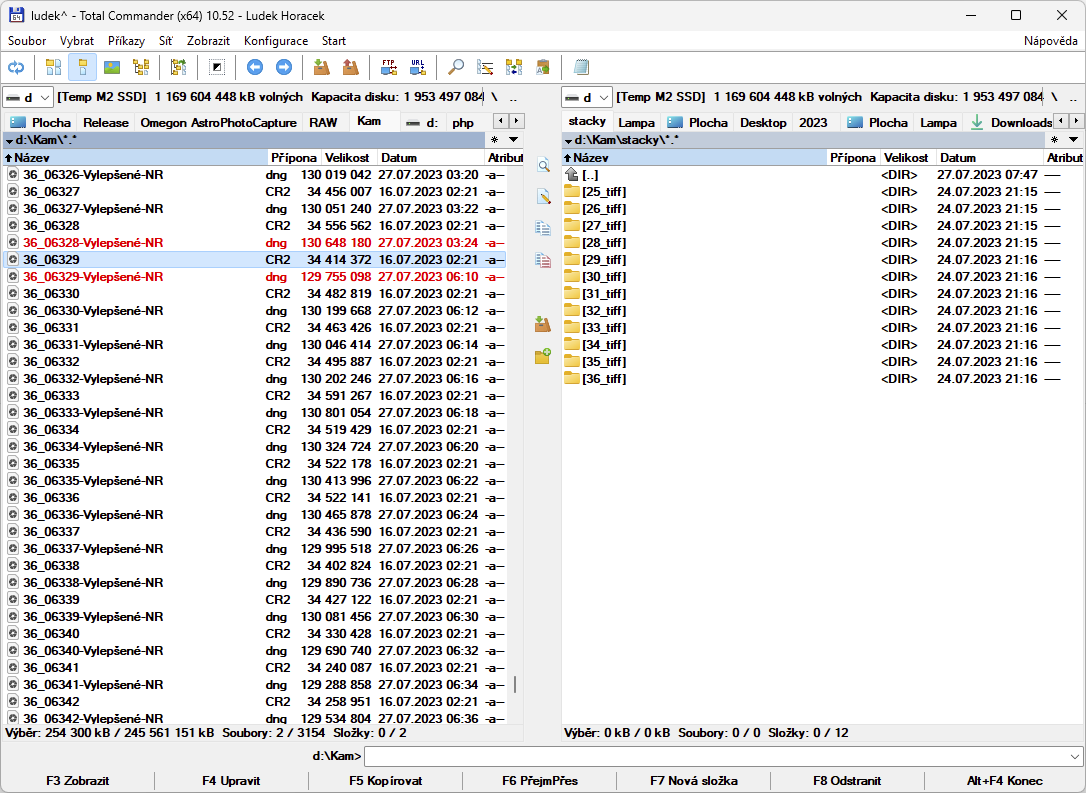Open the Soubor menu

27,41
